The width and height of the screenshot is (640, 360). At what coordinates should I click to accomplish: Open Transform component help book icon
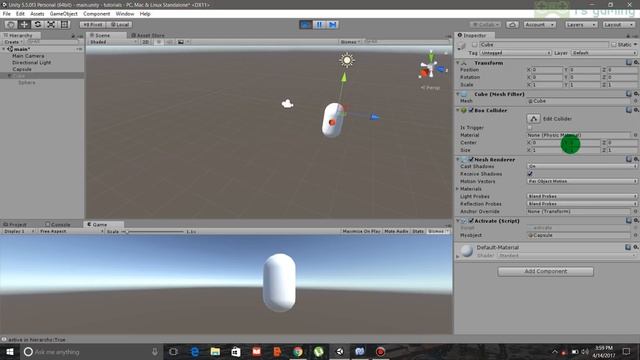[629, 62]
